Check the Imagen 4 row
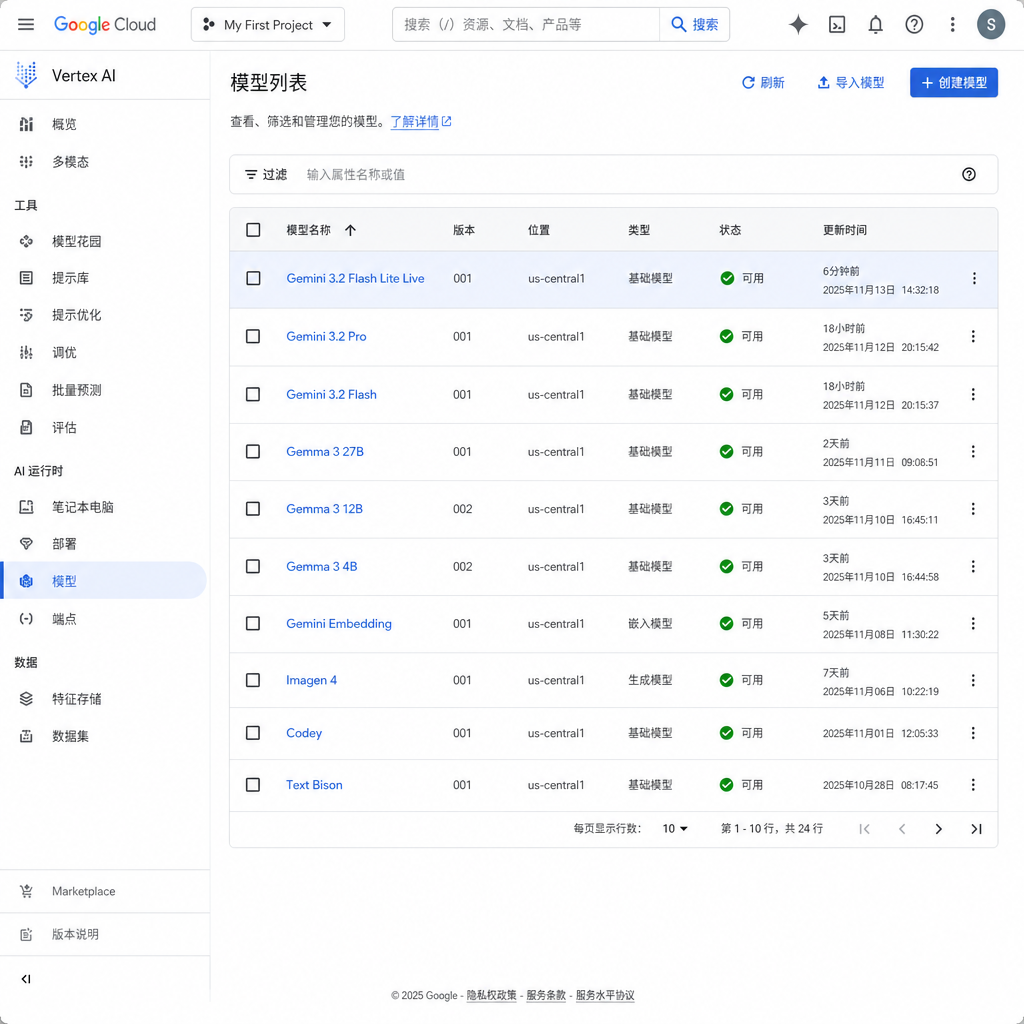Viewport: 1024px width, 1024px height. [x=253, y=680]
